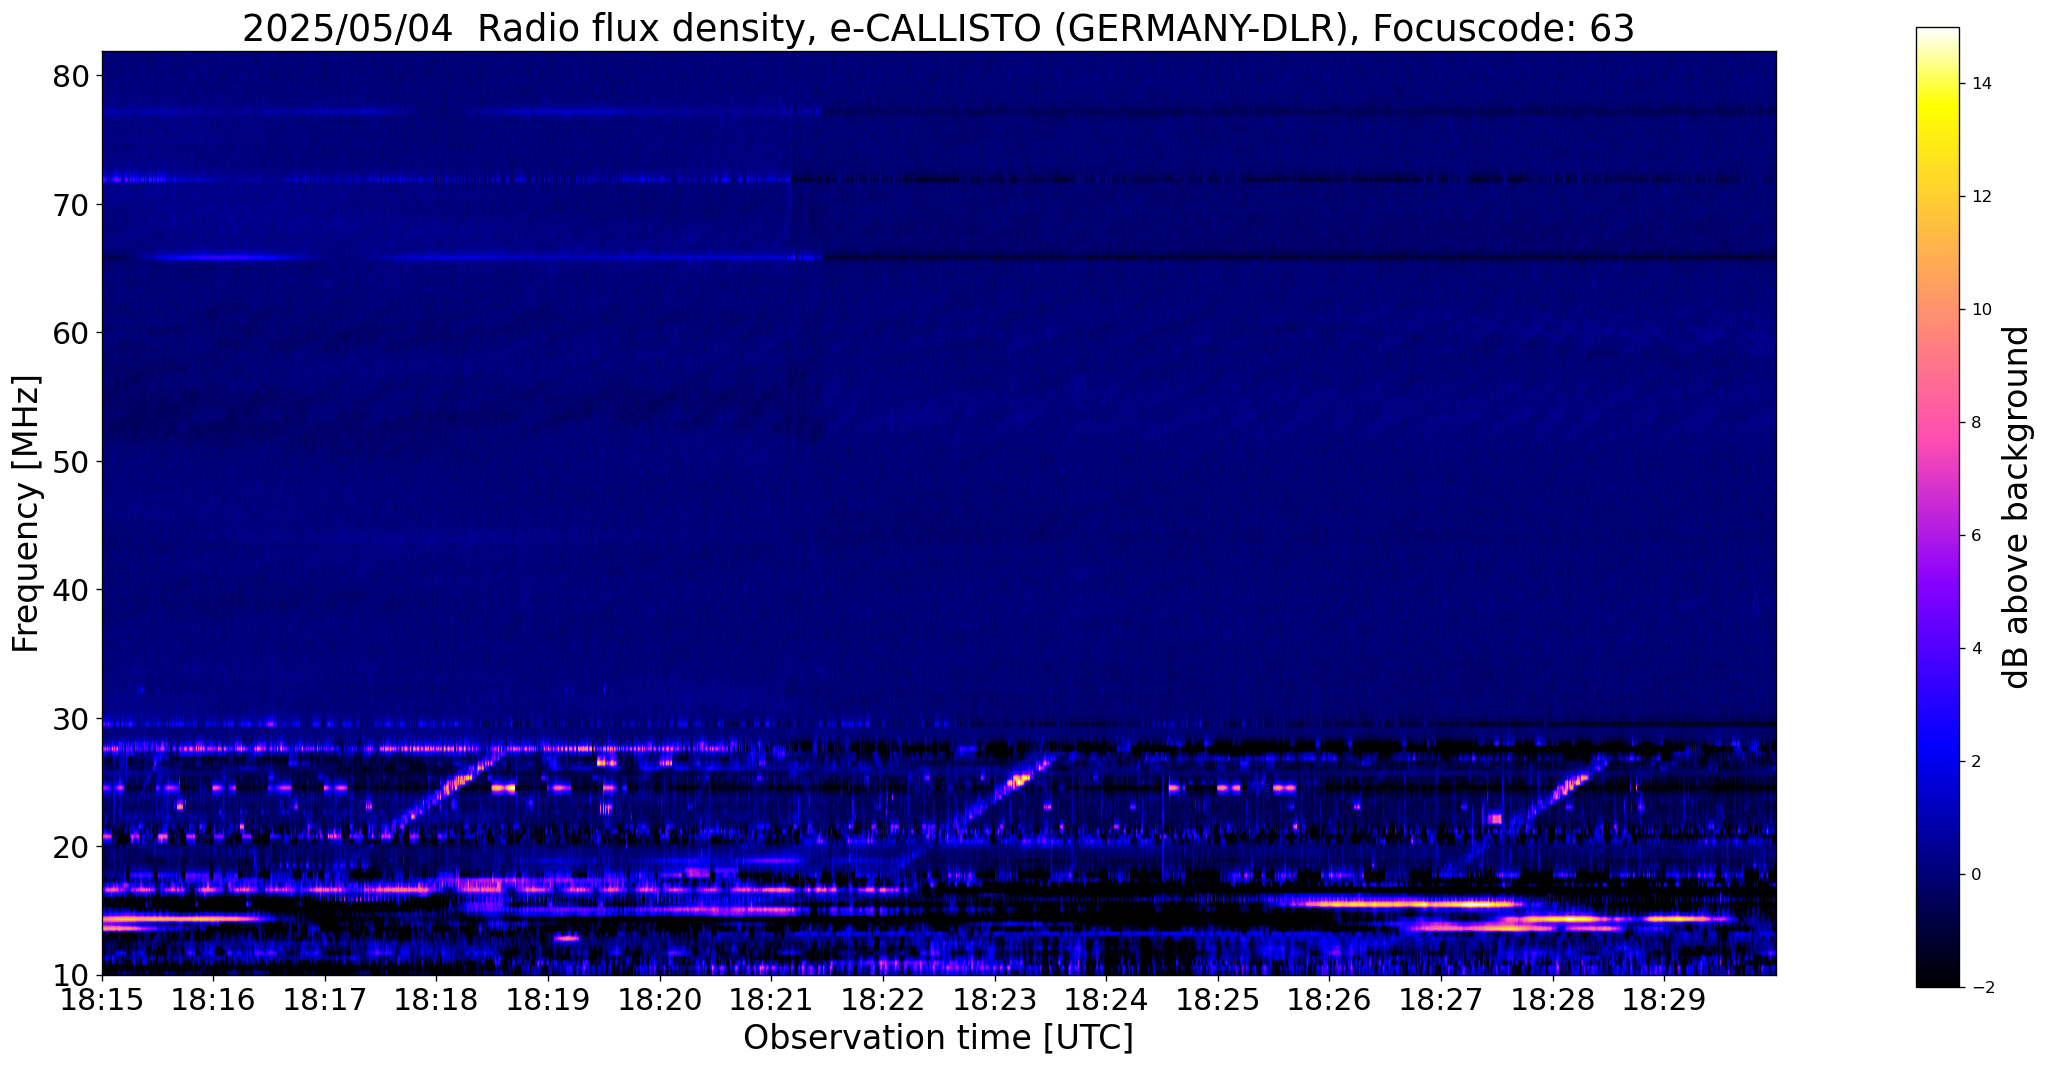Click the 70 MHz frequency tick label

click(x=71, y=205)
